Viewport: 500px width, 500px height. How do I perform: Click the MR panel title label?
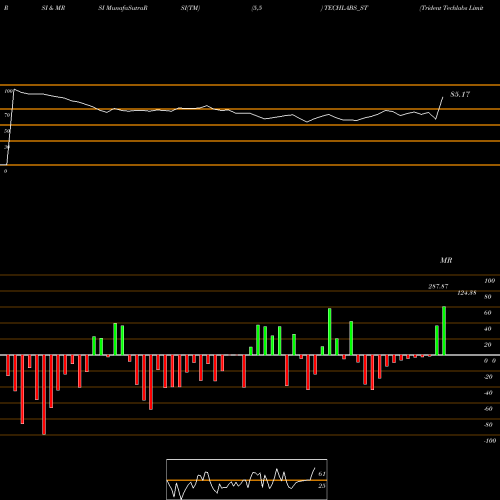pos(446,260)
